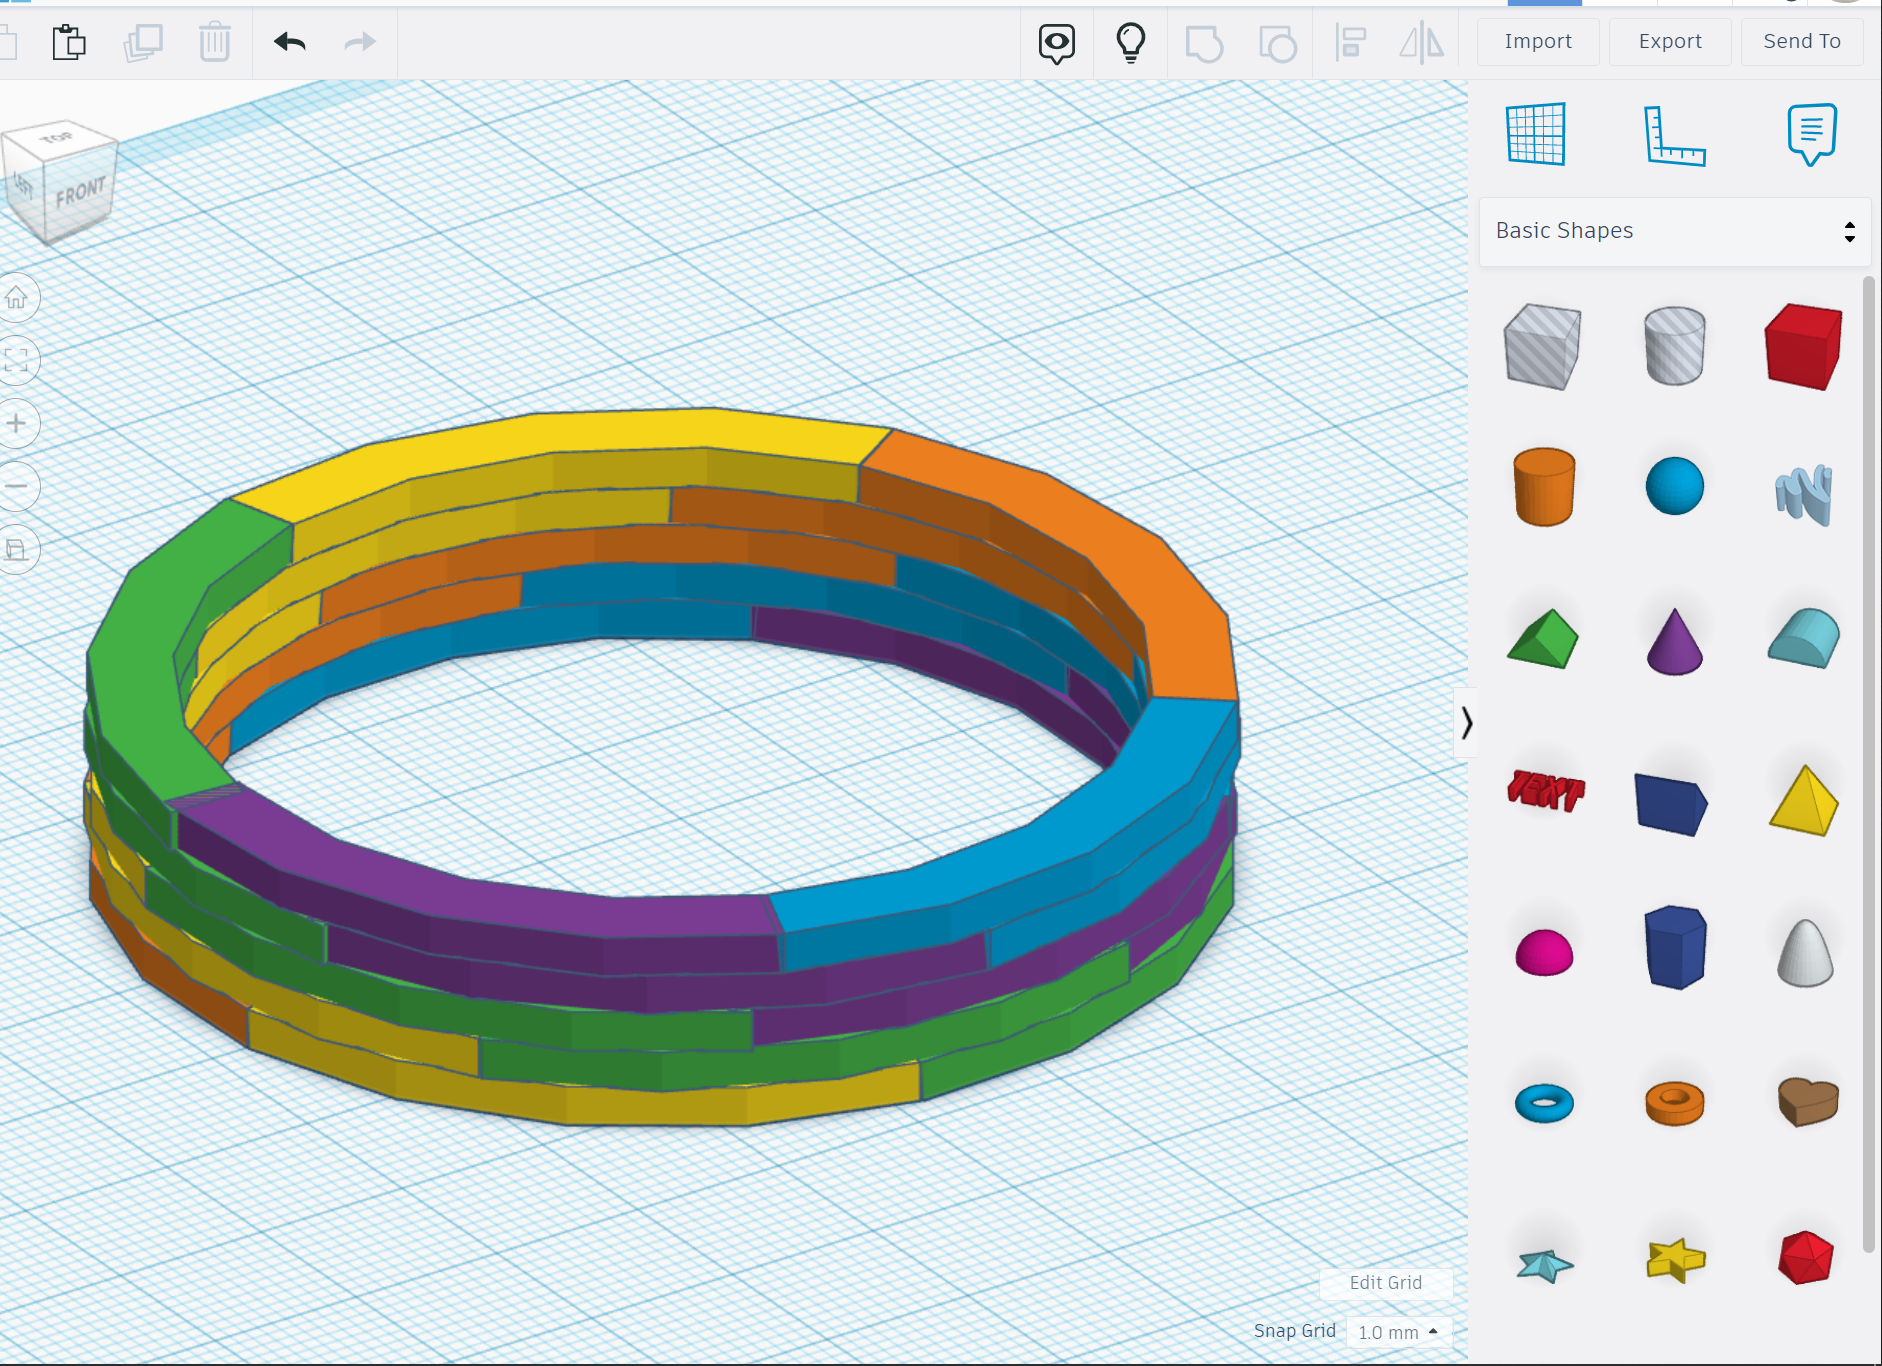Pick the striped Box hole shape

pyautogui.click(x=1543, y=347)
